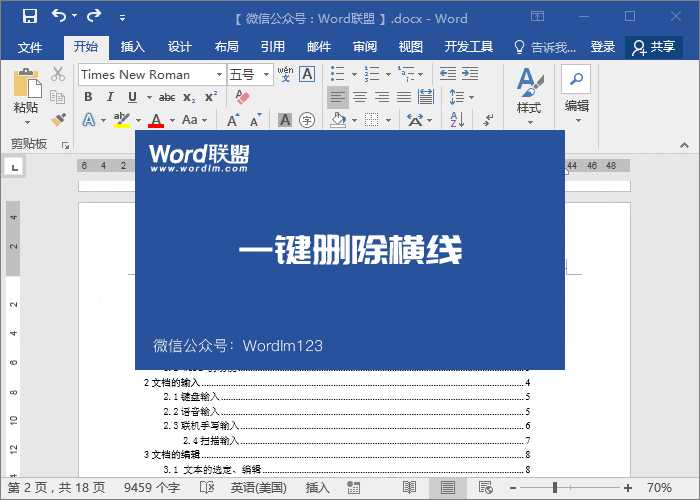The image size is (700, 500).
Task: Enable center alignment for the paragraph
Action: tap(360, 97)
